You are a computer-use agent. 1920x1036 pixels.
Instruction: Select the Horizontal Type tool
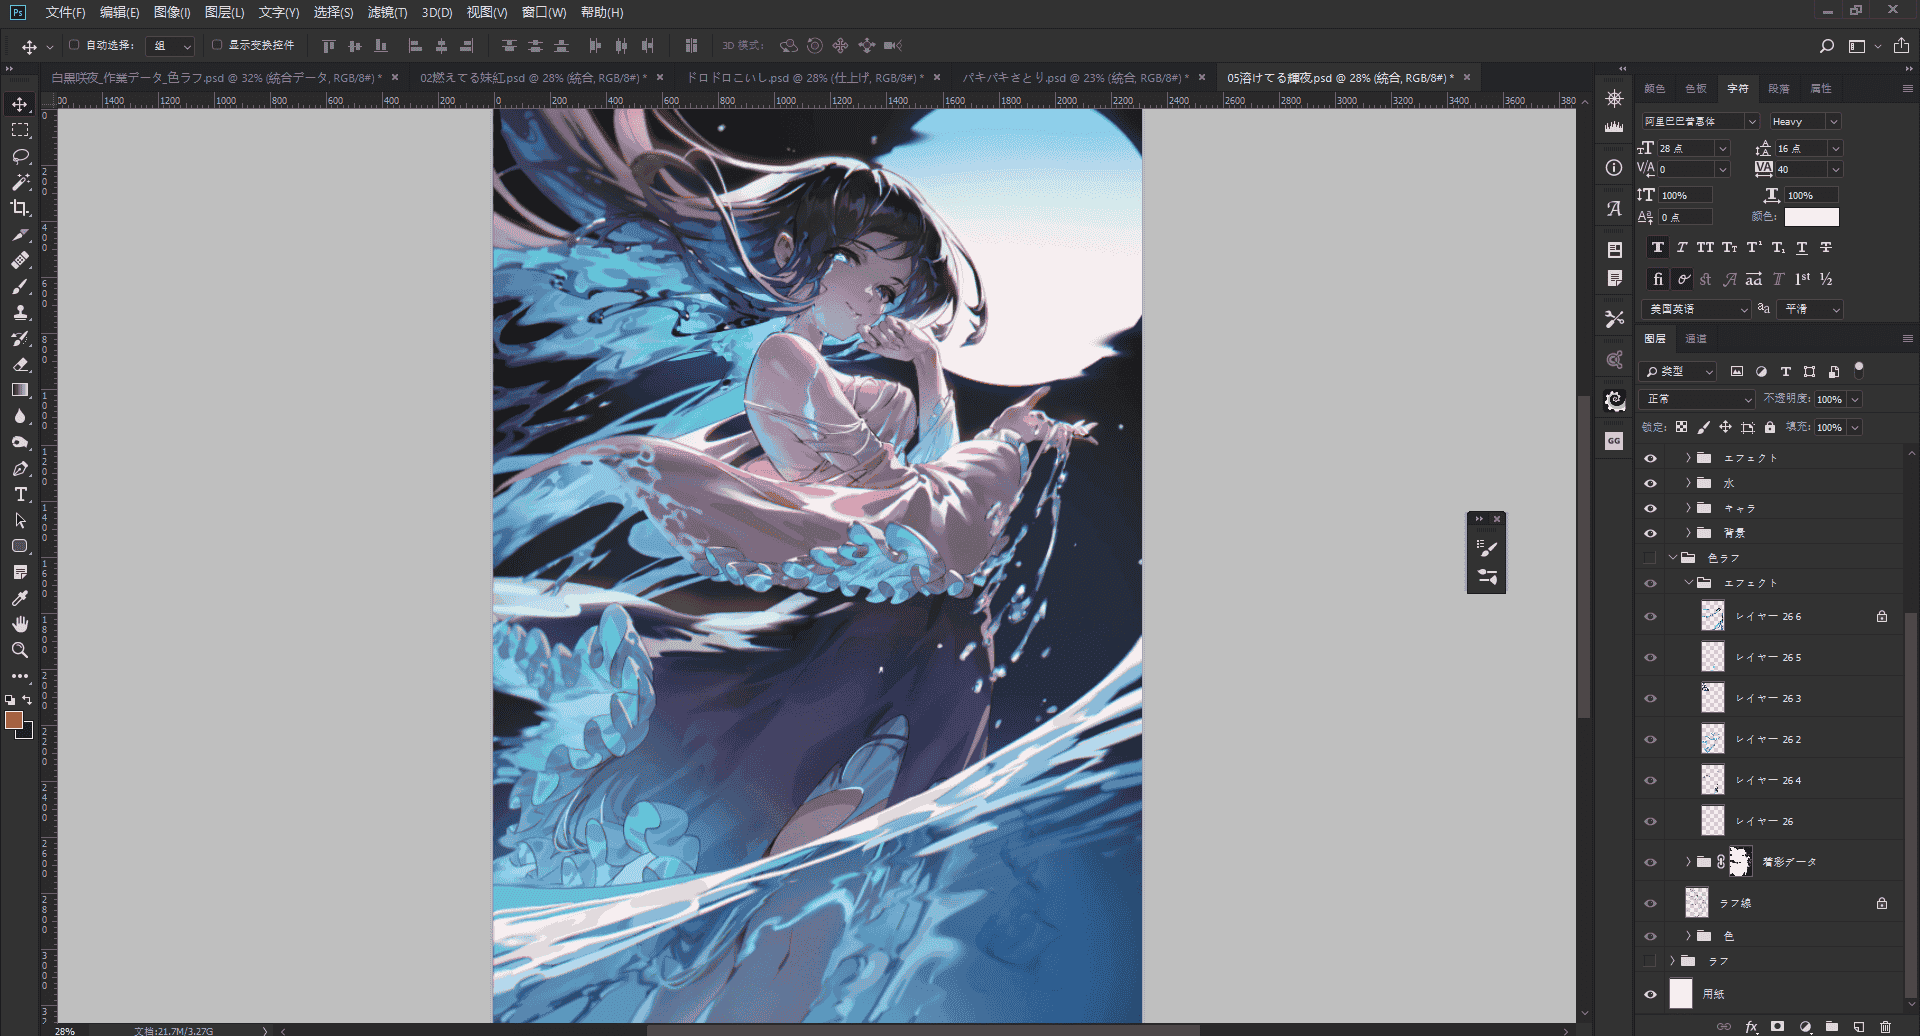tap(20, 495)
